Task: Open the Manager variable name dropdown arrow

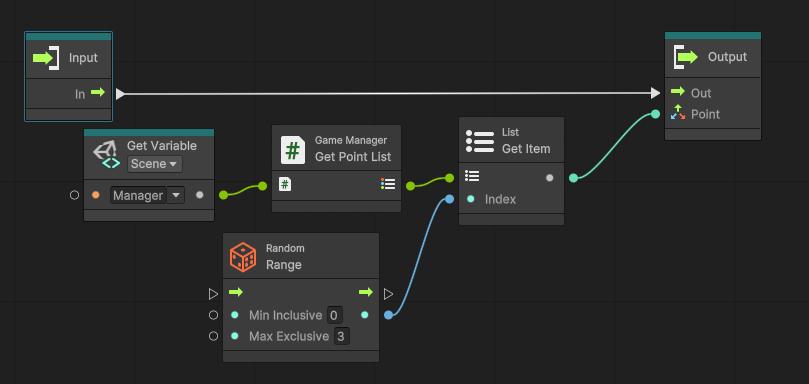Action: (x=176, y=195)
